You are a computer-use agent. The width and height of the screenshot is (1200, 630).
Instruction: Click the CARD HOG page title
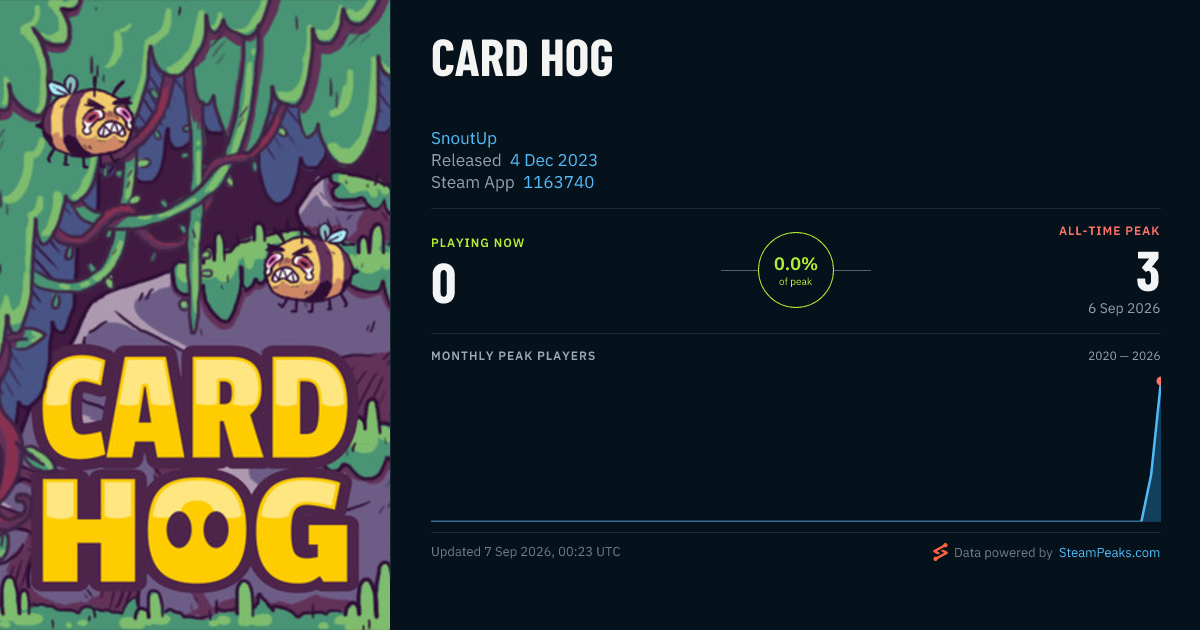pyautogui.click(x=522, y=60)
